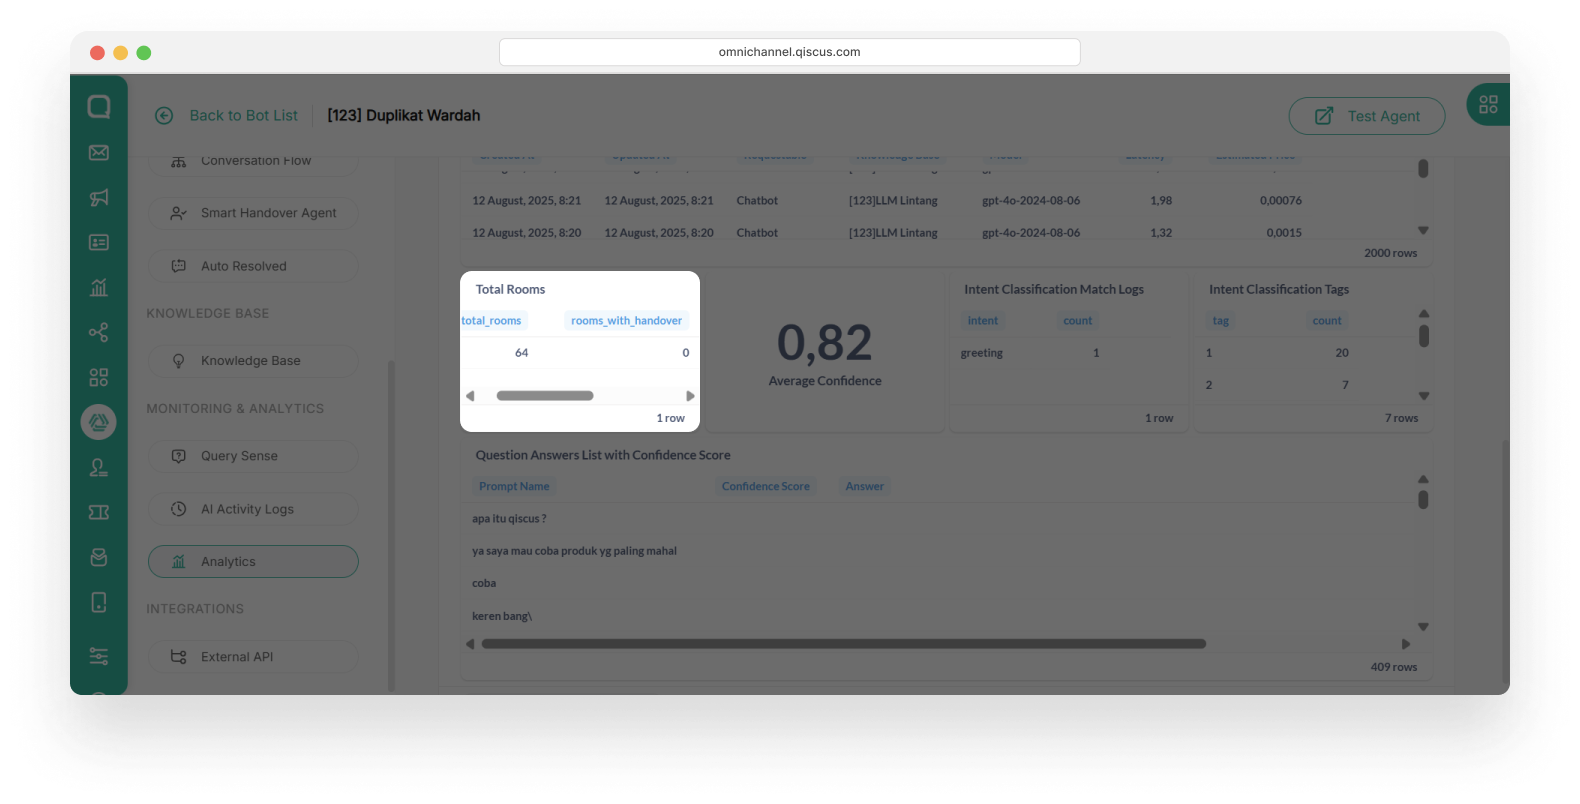
Task: Click the browser address bar
Action: point(789,52)
